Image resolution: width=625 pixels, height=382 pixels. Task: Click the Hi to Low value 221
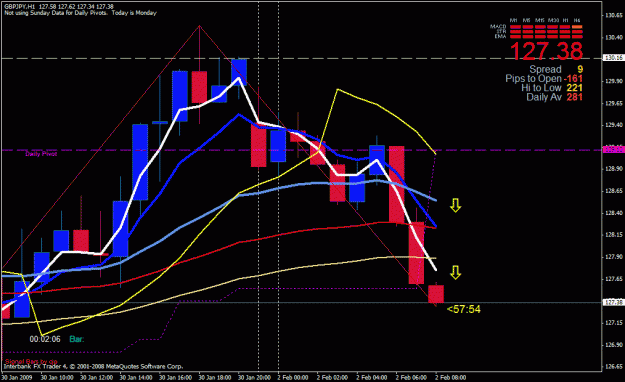click(x=574, y=88)
